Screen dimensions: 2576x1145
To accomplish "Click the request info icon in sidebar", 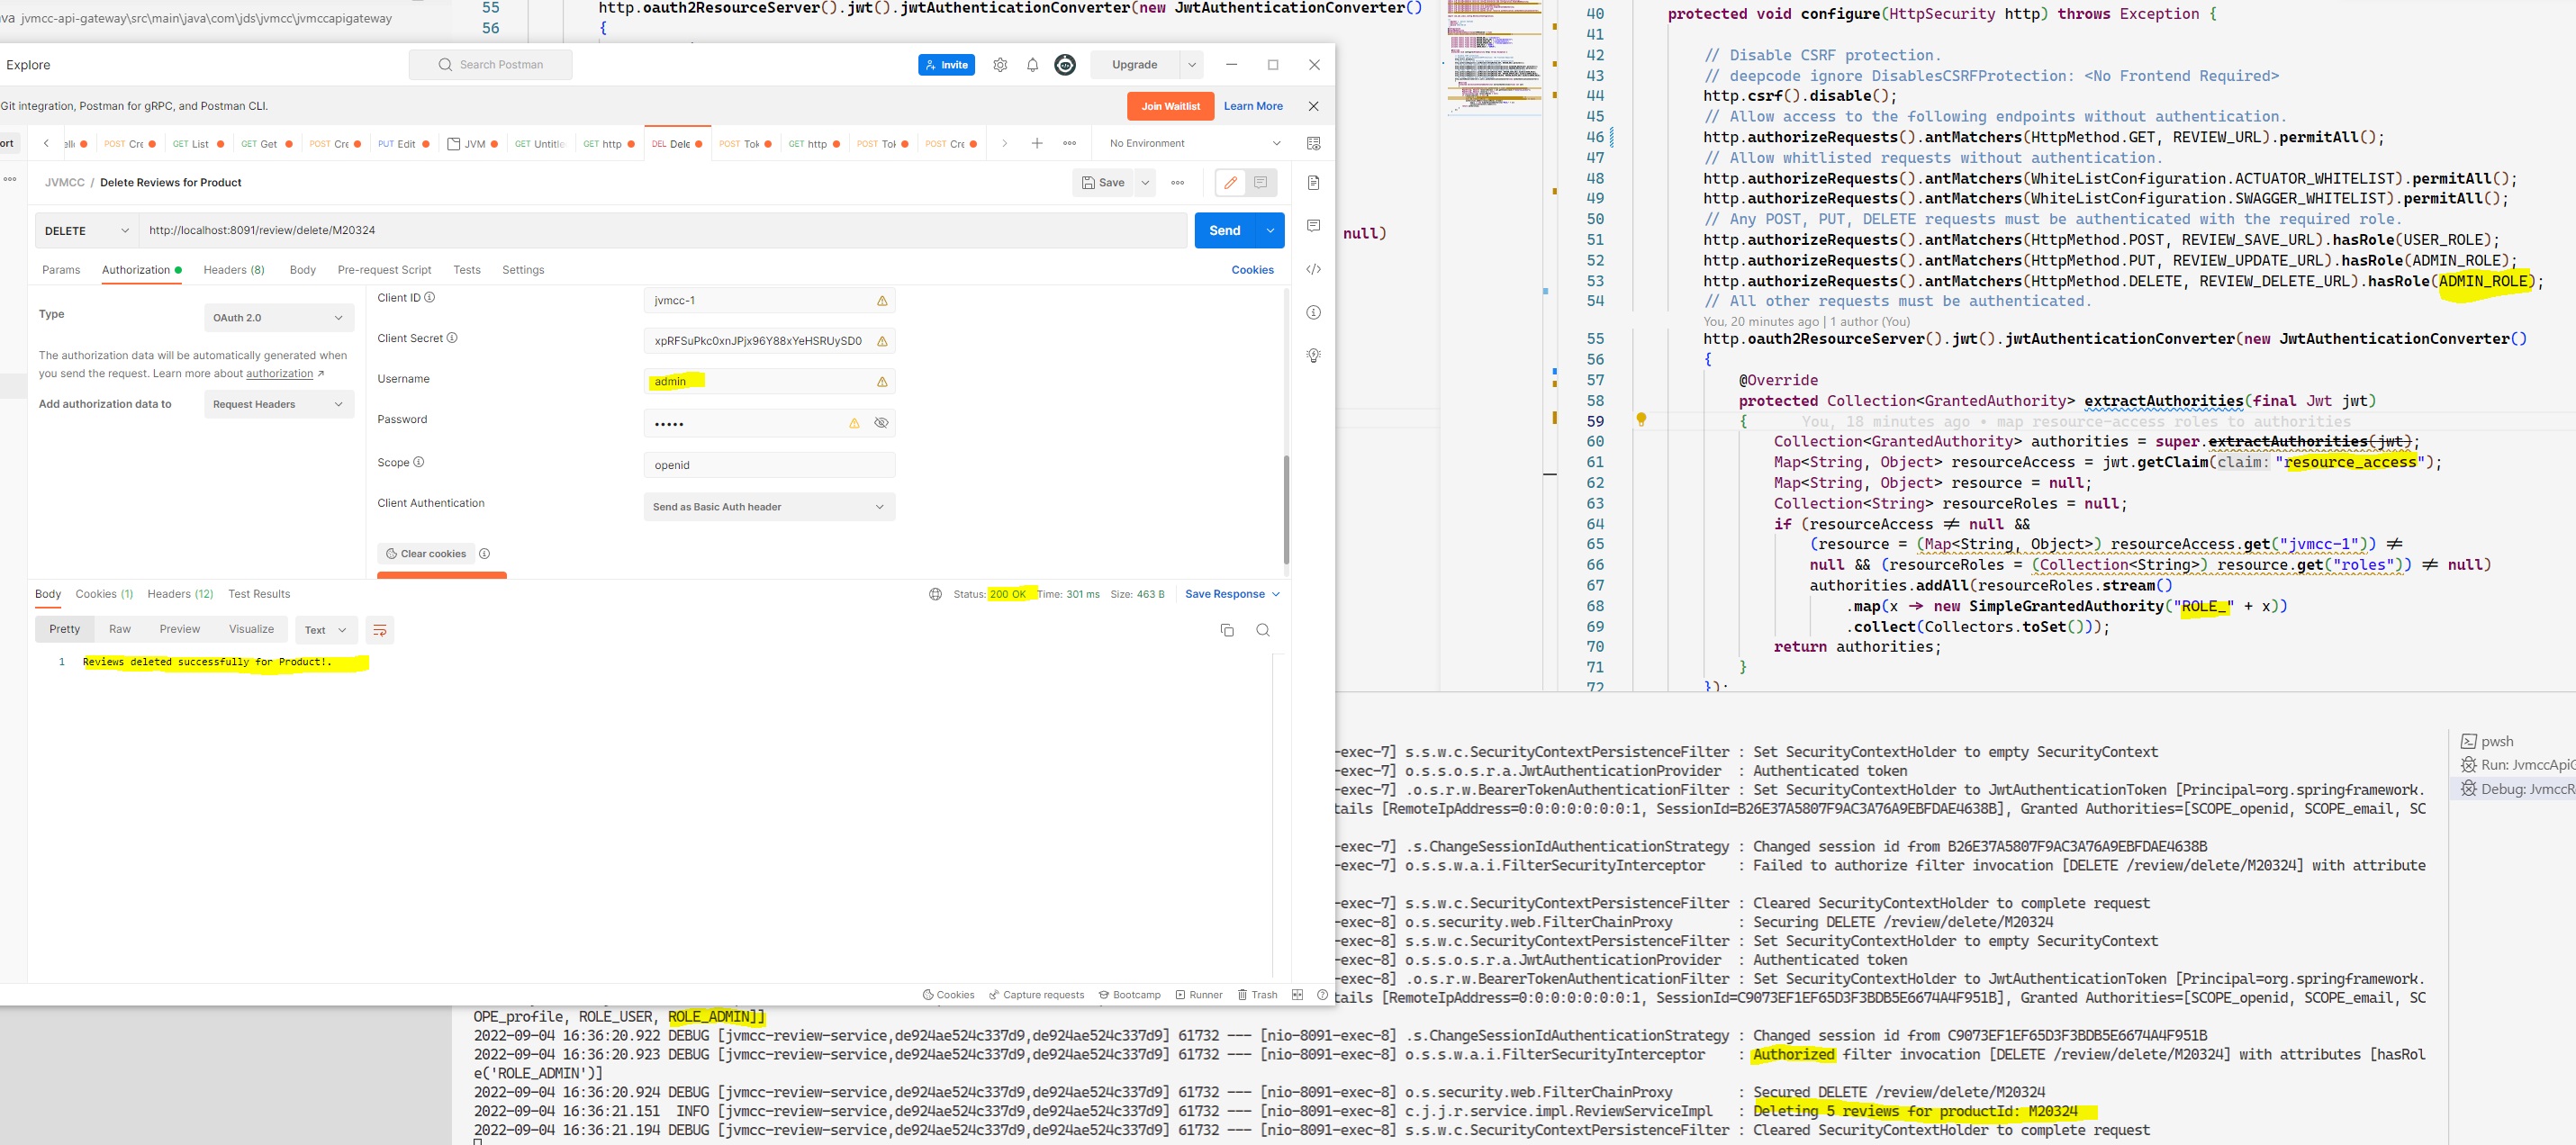I will pos(1313,313).
